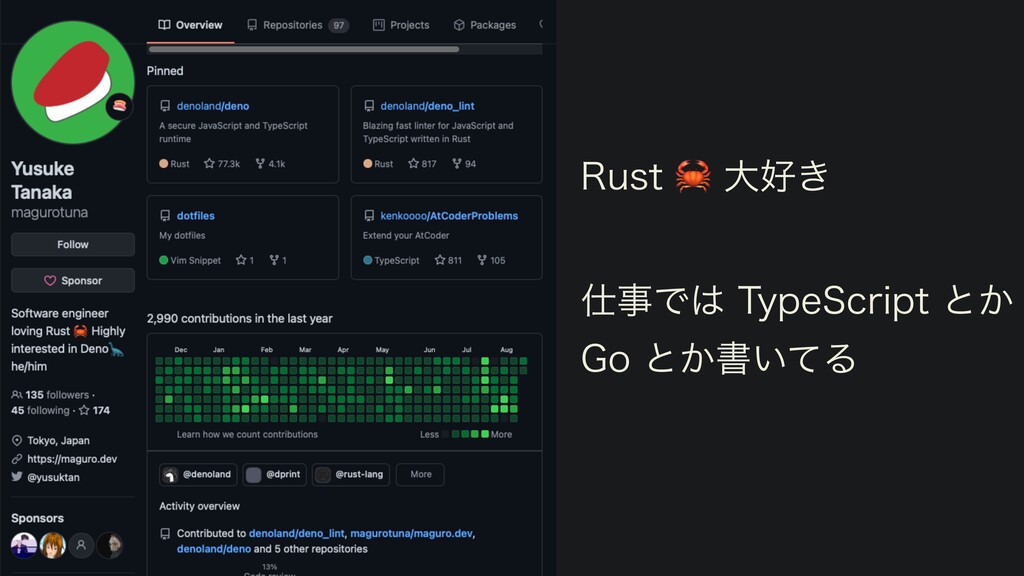Open the fourth sponsor avatar
1024x576 pixels.
pos(110,545)
